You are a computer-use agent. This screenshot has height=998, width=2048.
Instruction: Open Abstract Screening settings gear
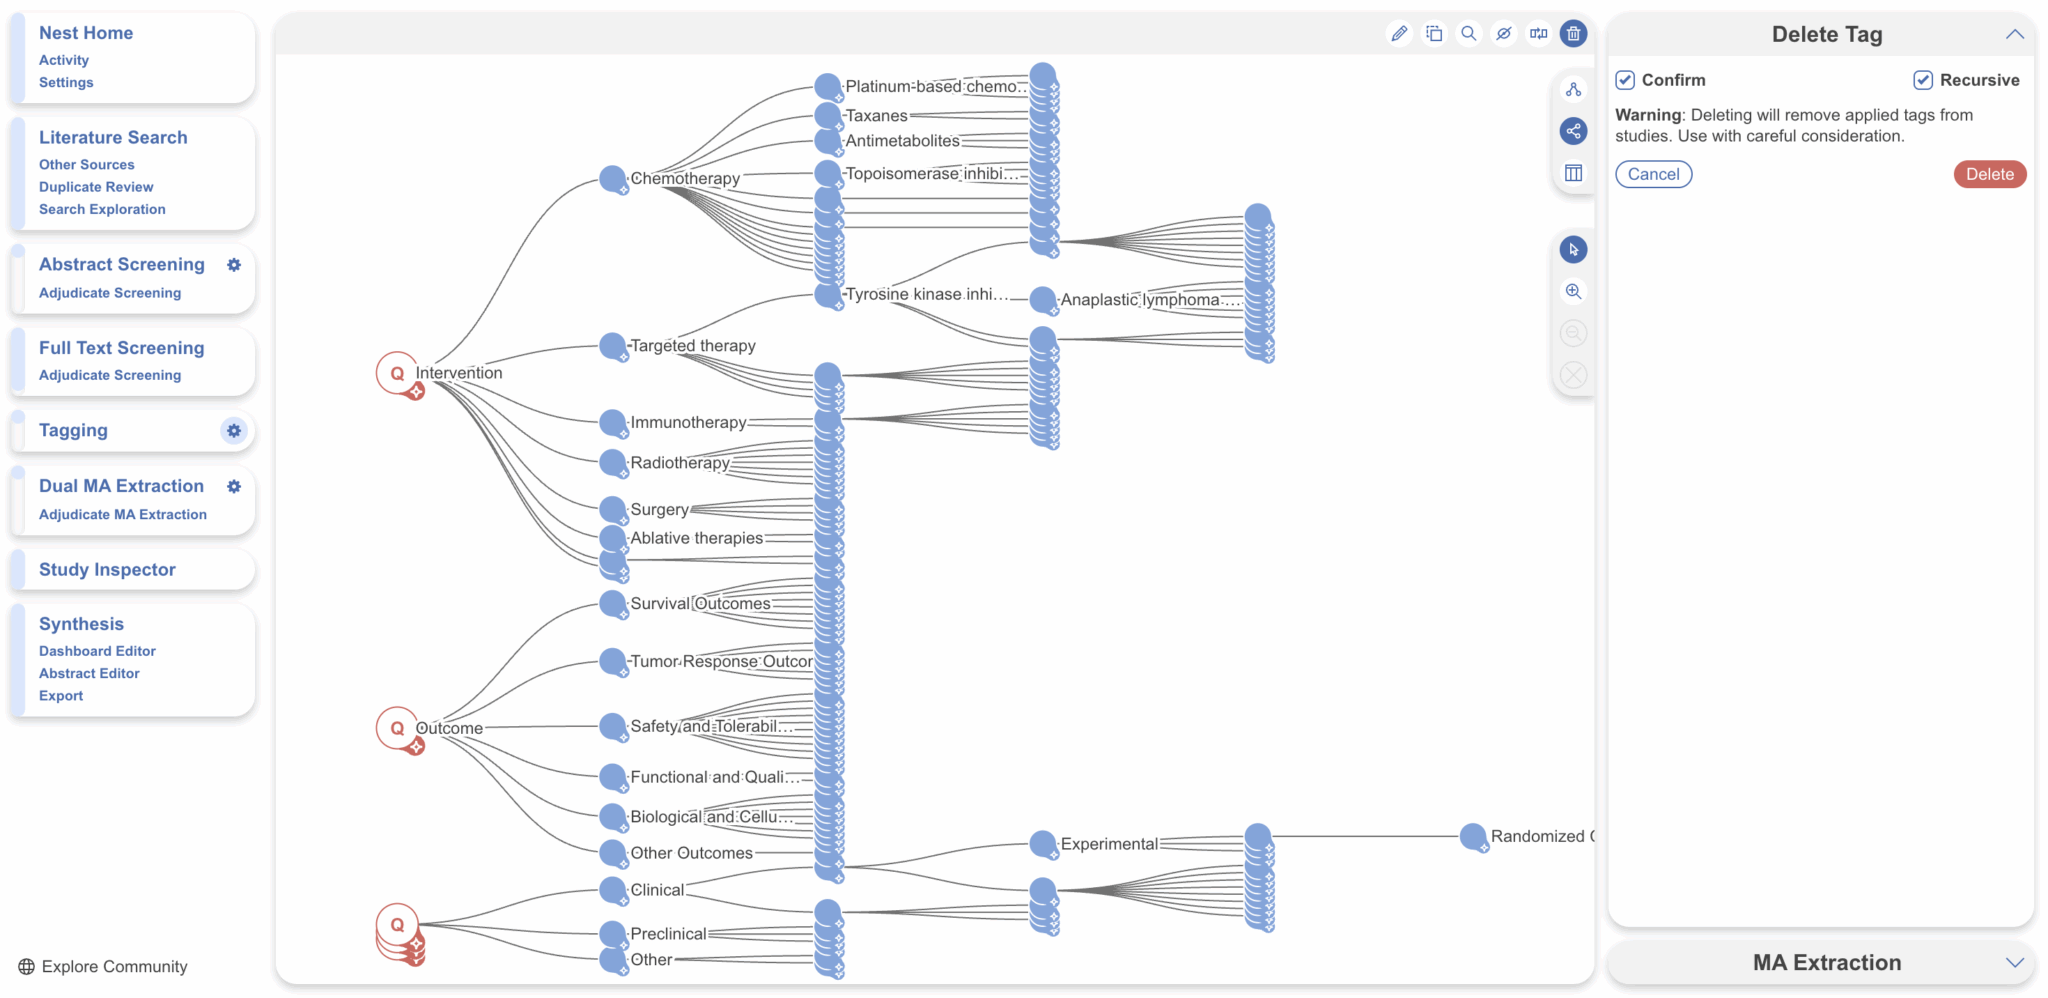point(234,265)
